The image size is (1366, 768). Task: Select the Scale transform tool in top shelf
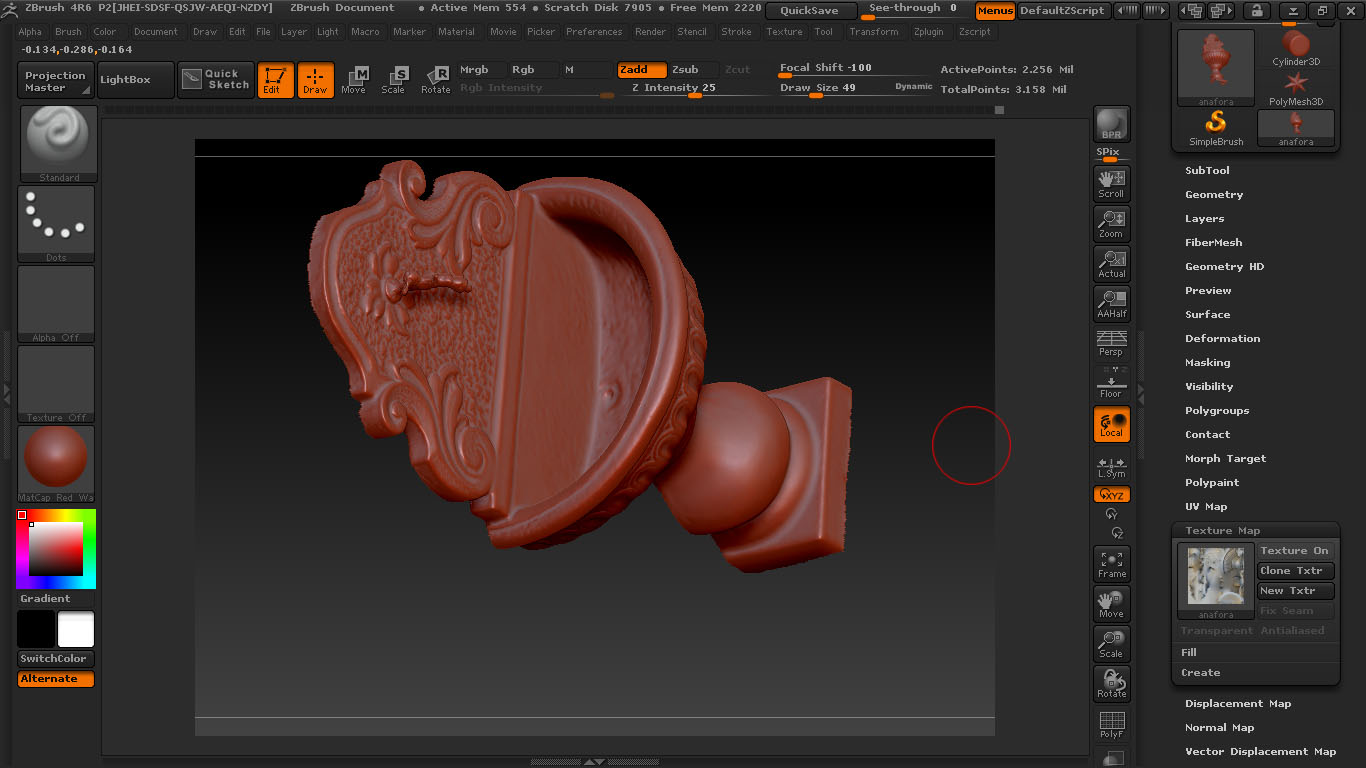pyautogui.click(x=394, y=80)
